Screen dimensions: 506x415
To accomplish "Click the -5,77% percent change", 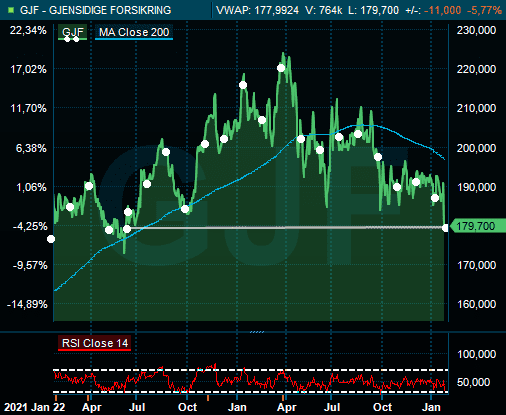I will (484, 10).
